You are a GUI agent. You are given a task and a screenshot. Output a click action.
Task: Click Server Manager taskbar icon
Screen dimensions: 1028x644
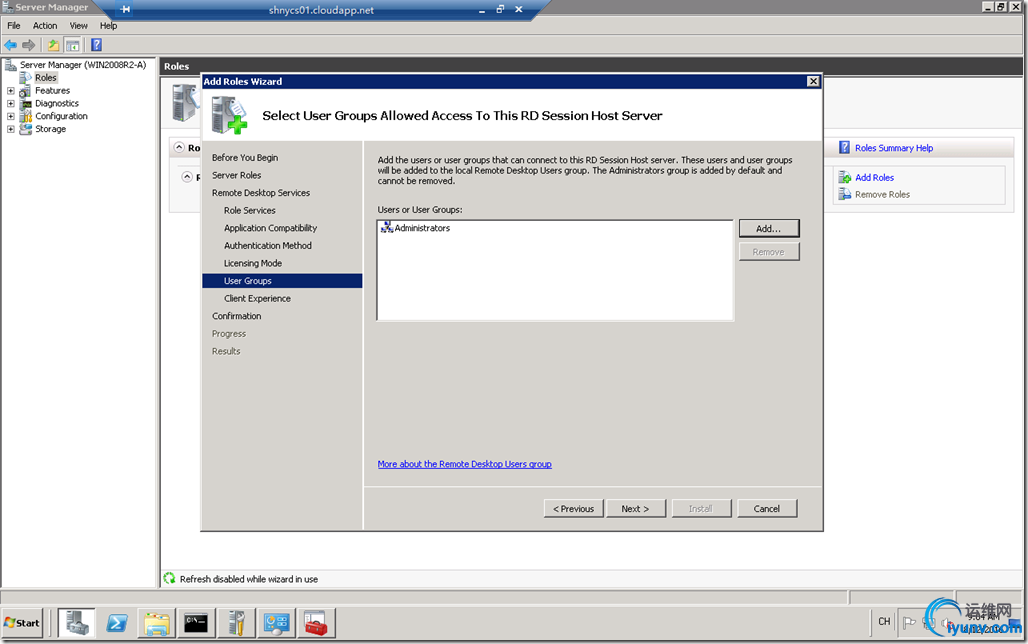pos(77,623)
